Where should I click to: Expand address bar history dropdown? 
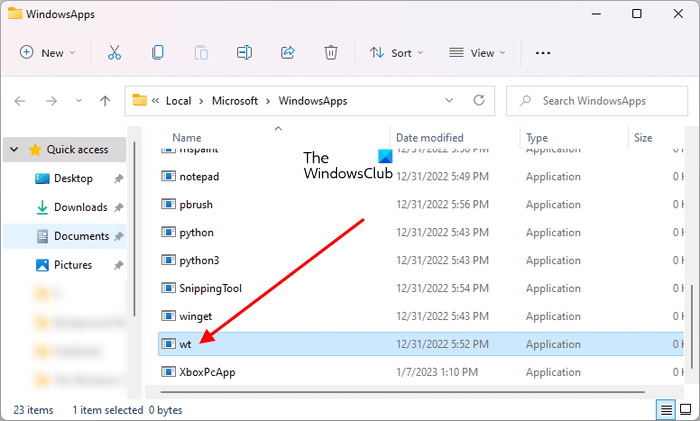[449, 100]
